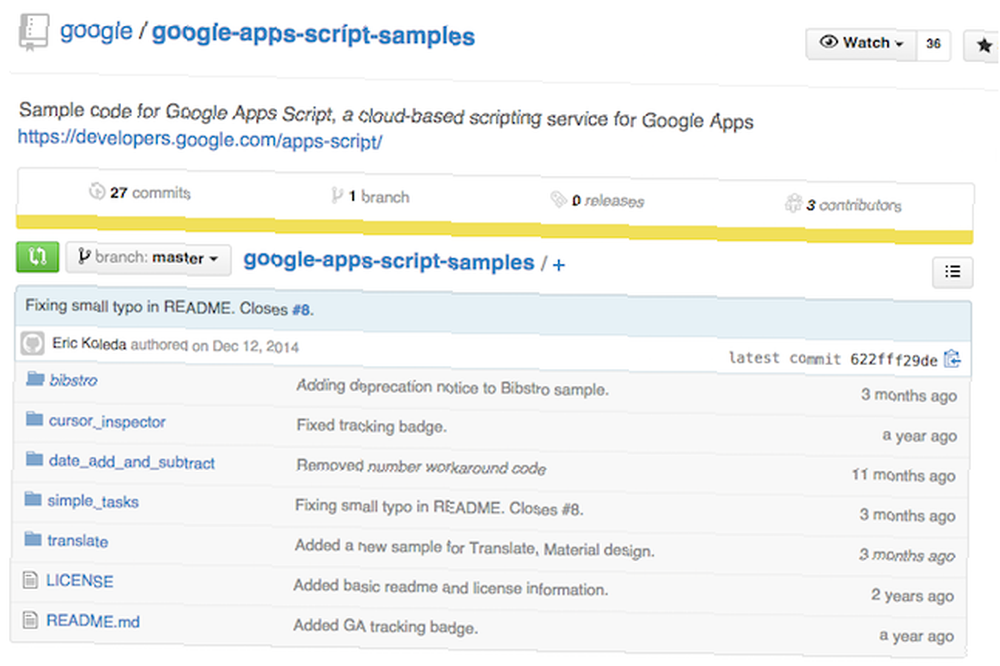Open the google-apps-script-samples repository title link

[313, 34]
